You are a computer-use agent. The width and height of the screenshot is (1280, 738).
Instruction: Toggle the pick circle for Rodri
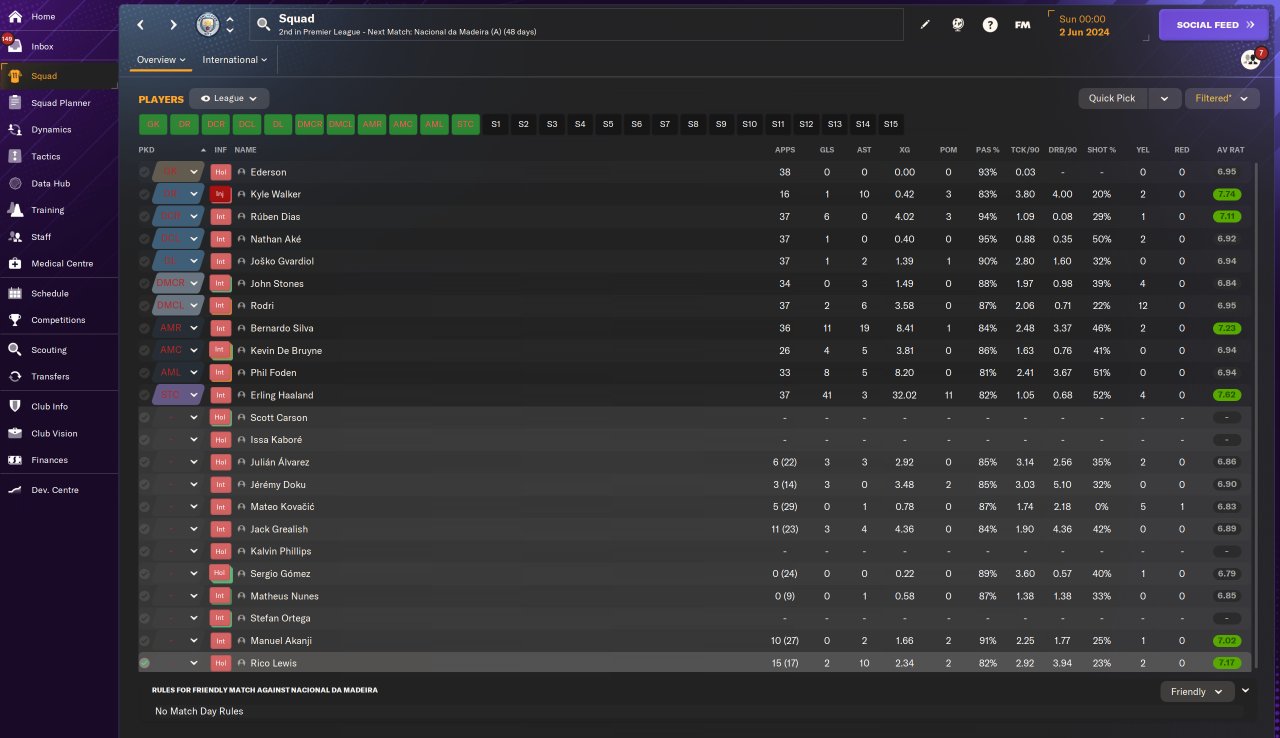coord(145,306)
